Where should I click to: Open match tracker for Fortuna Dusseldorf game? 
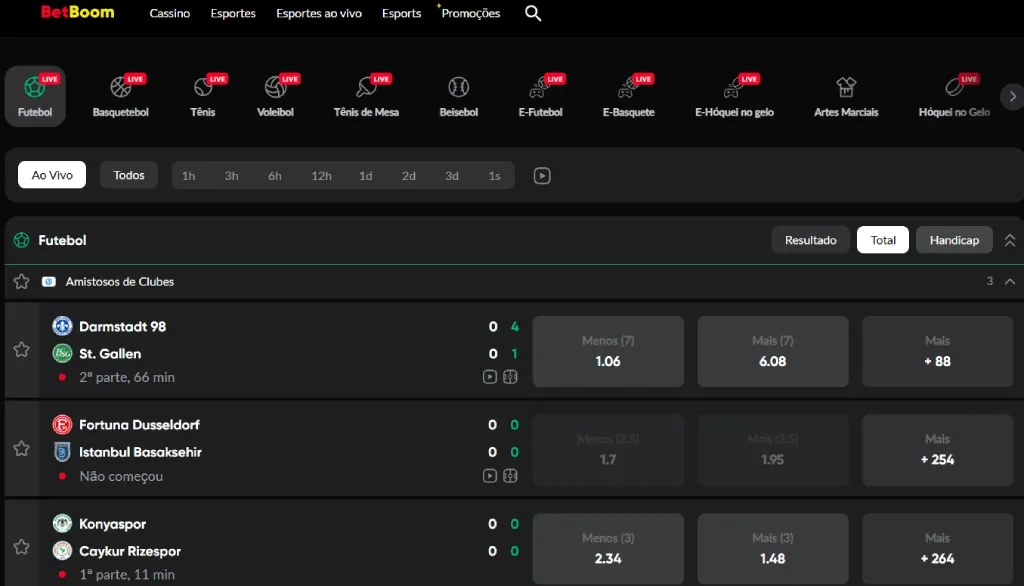(x=511, y=476)
